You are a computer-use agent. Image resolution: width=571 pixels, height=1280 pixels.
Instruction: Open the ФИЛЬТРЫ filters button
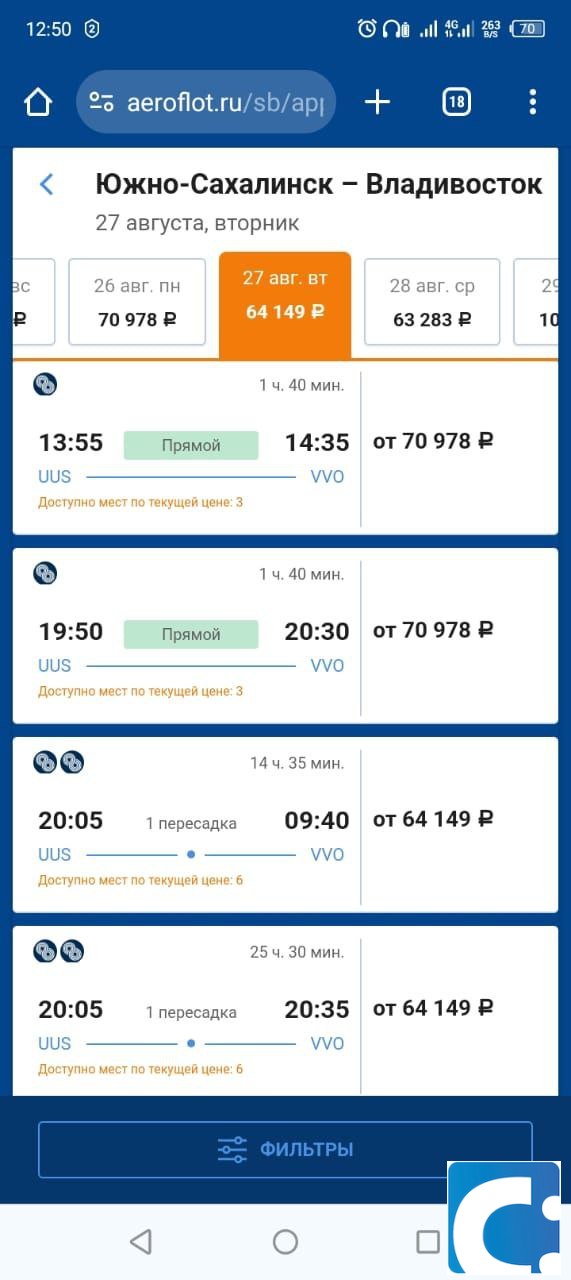pyautogui.click(x=285, y=1149)
